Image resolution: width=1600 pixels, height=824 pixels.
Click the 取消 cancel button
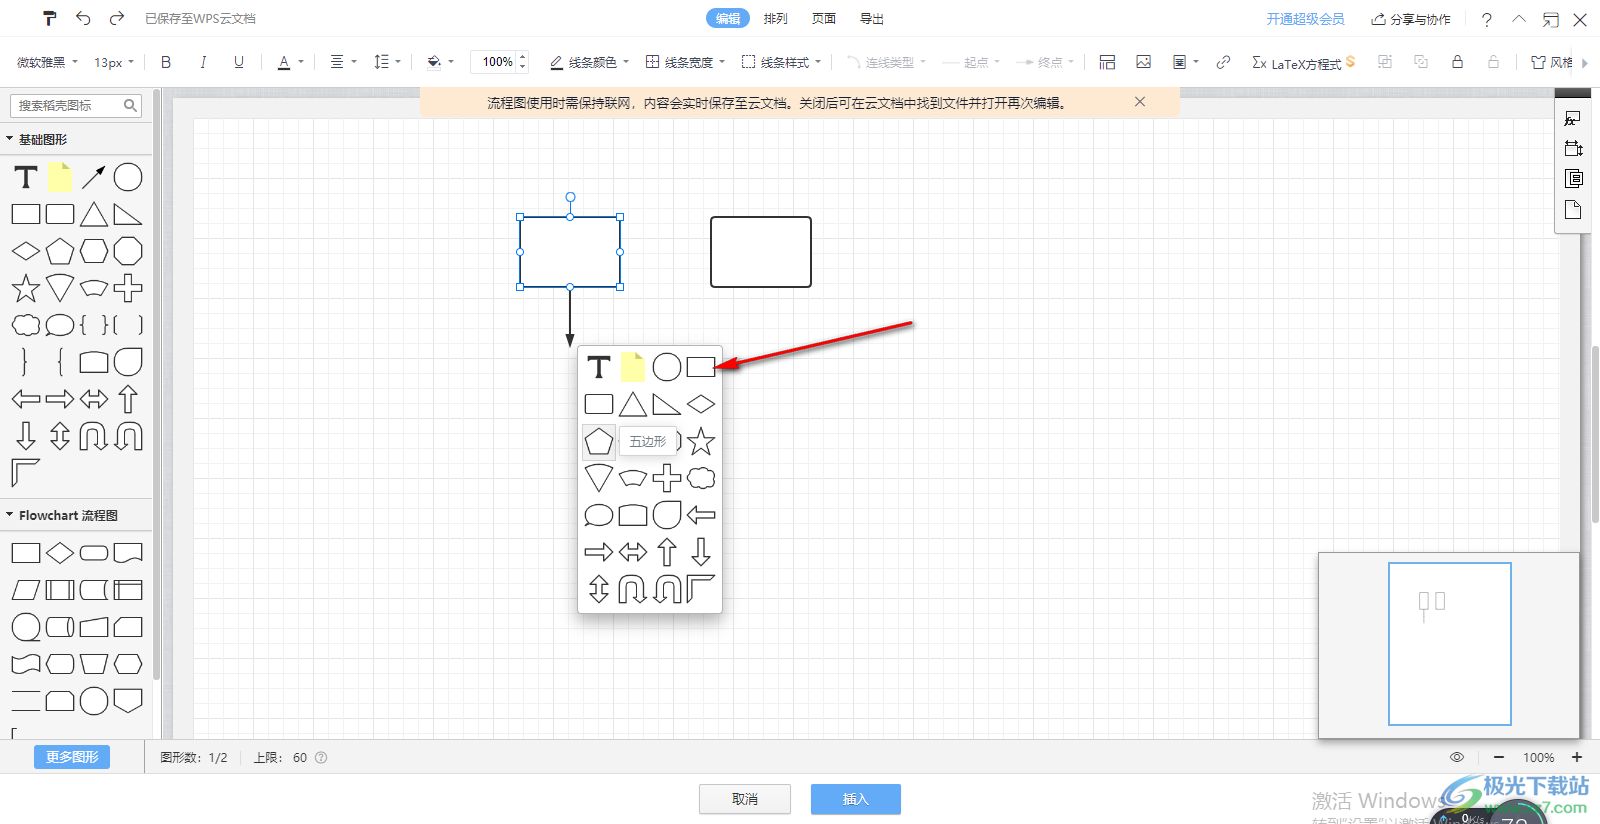[x=745, y=799]
